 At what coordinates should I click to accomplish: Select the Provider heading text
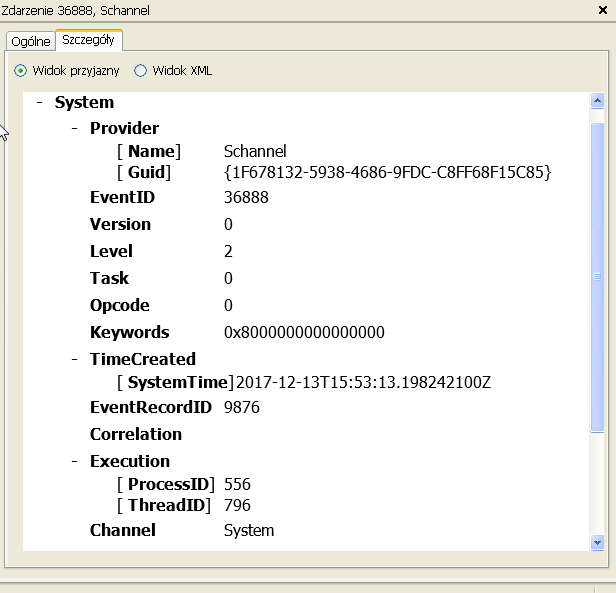tap(125, 128)
